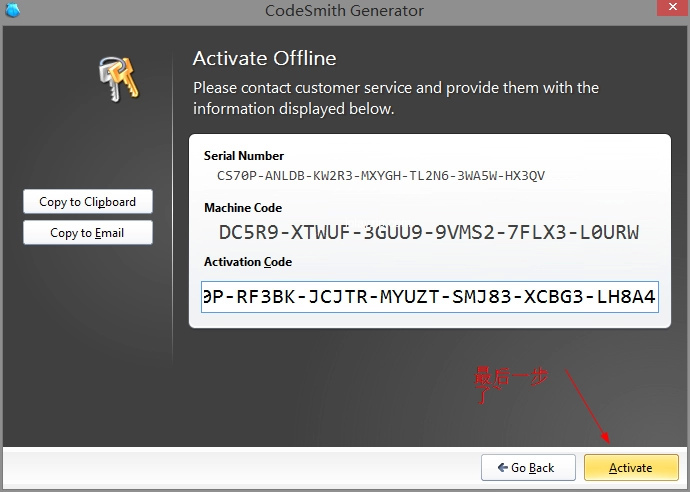Click the Go Back button
The width and height of the screenshot is (690, 492).
pos(528,467)
